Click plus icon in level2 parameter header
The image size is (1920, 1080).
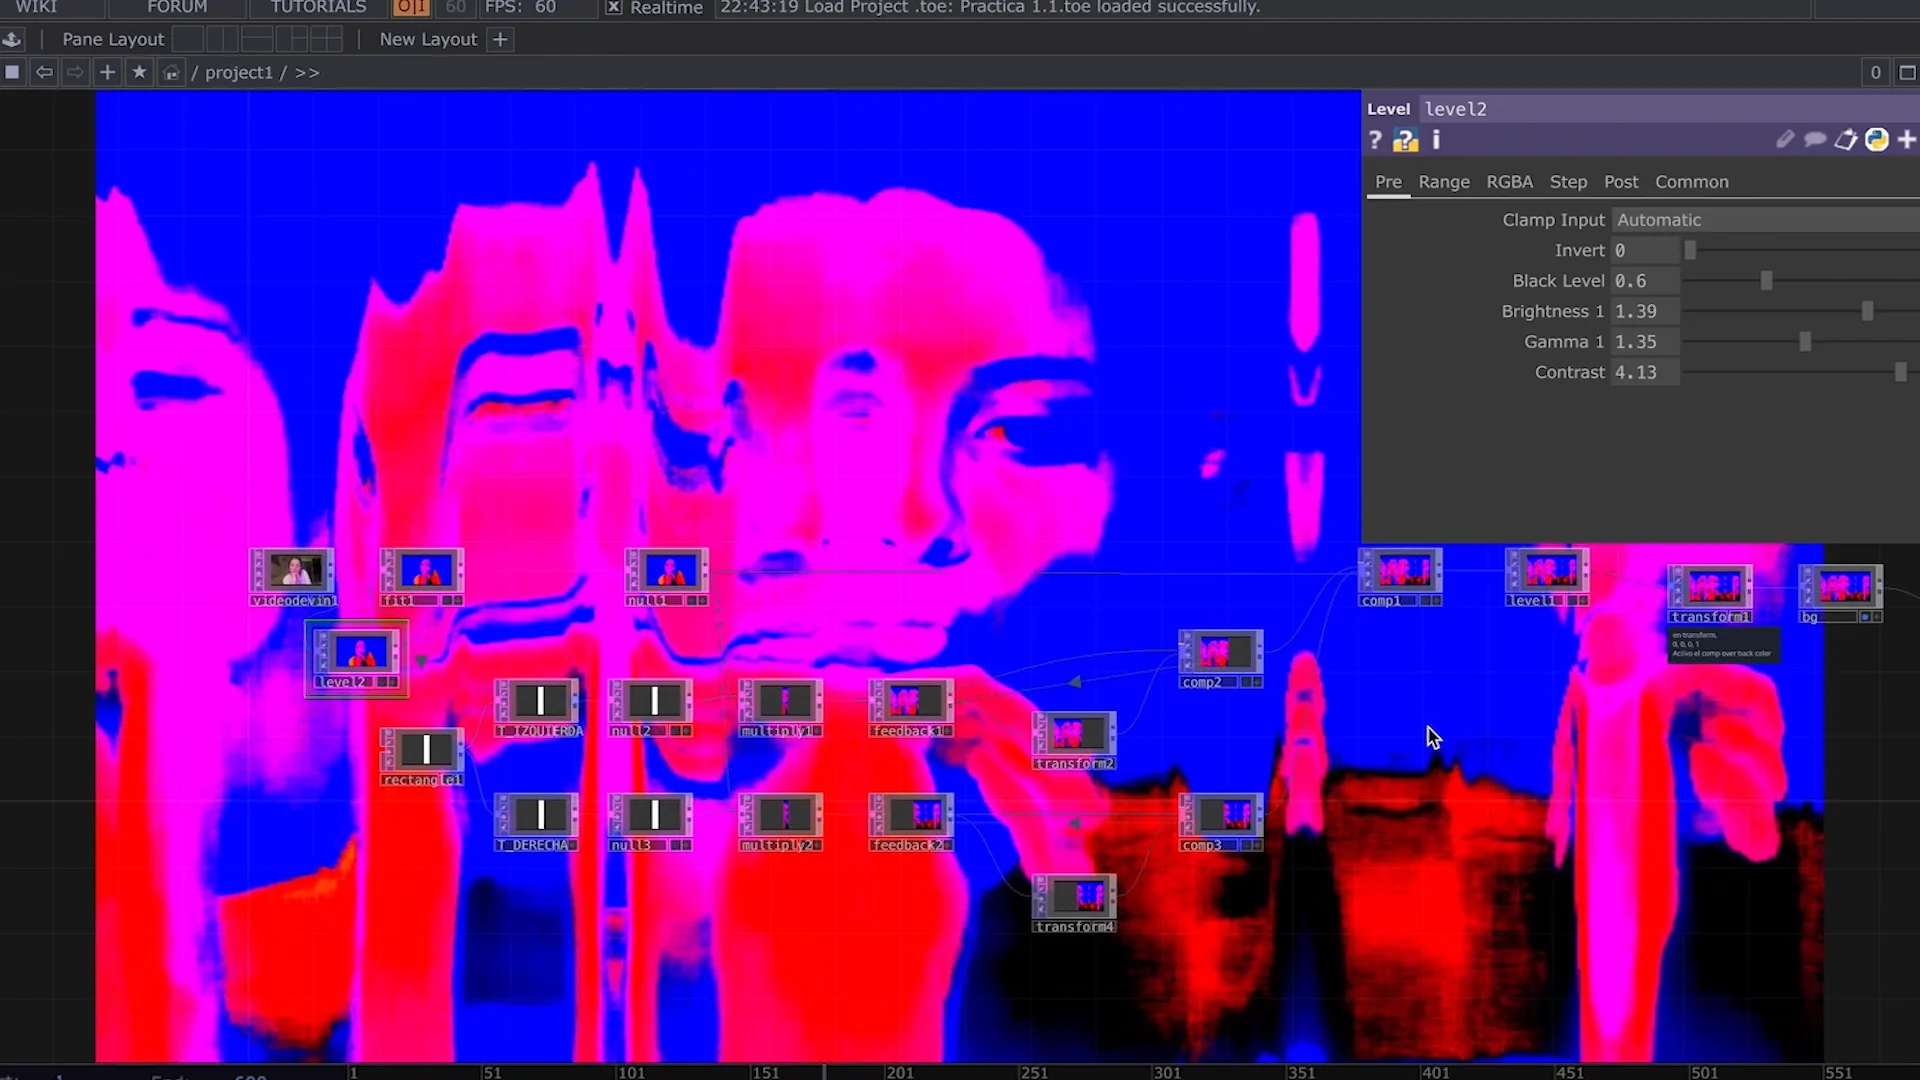point(1907,140)
